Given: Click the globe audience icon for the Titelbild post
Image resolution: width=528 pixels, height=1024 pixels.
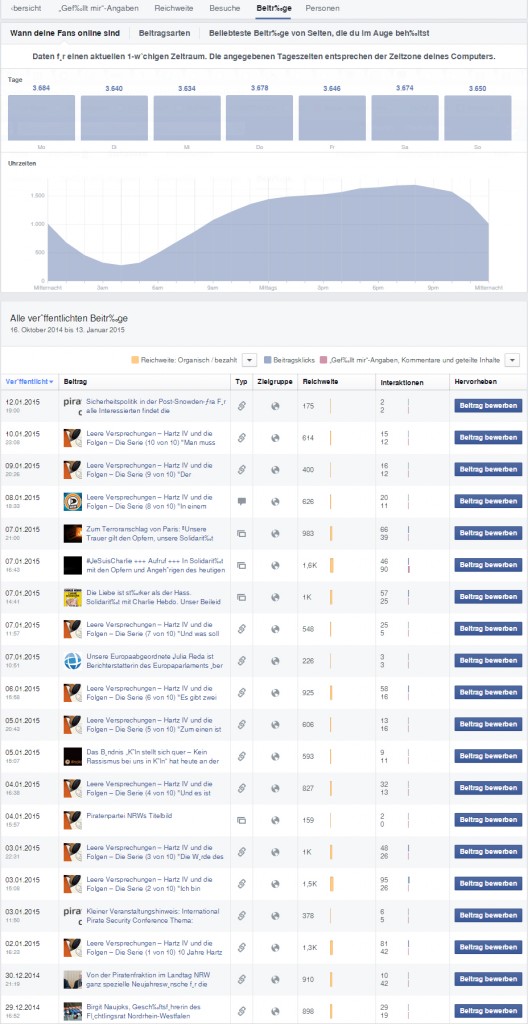Looking at the screenshot, I should click(x=275, y=820).
